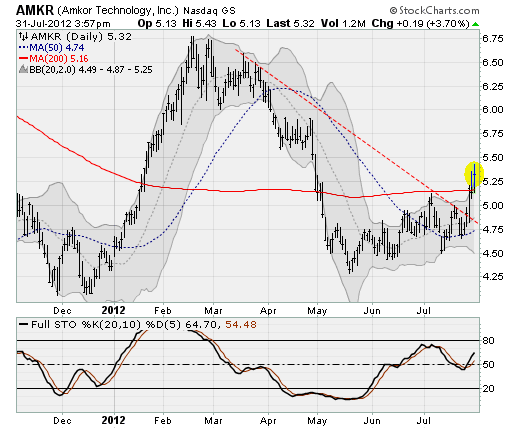The image size is (520, 429).
Task: Click the 'Last 5.32' price value
Action: click(290, 24)
